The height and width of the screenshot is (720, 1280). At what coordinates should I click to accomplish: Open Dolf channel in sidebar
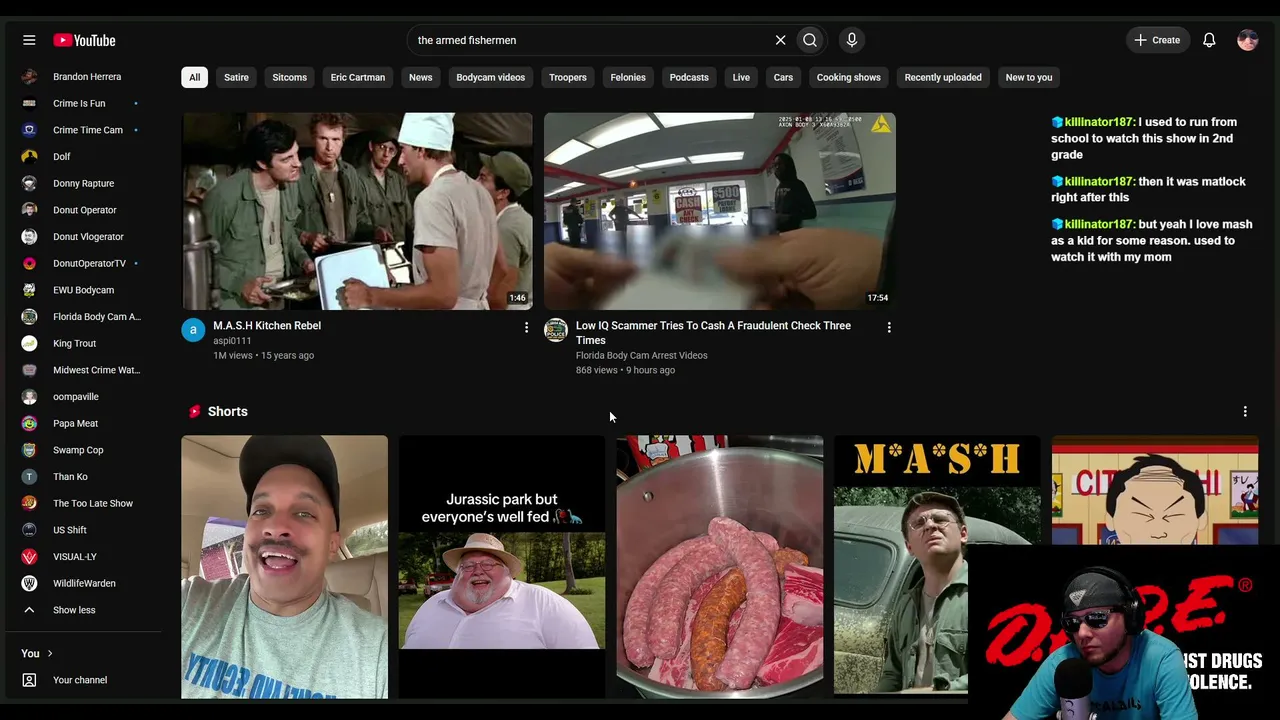tap(83, 157)
